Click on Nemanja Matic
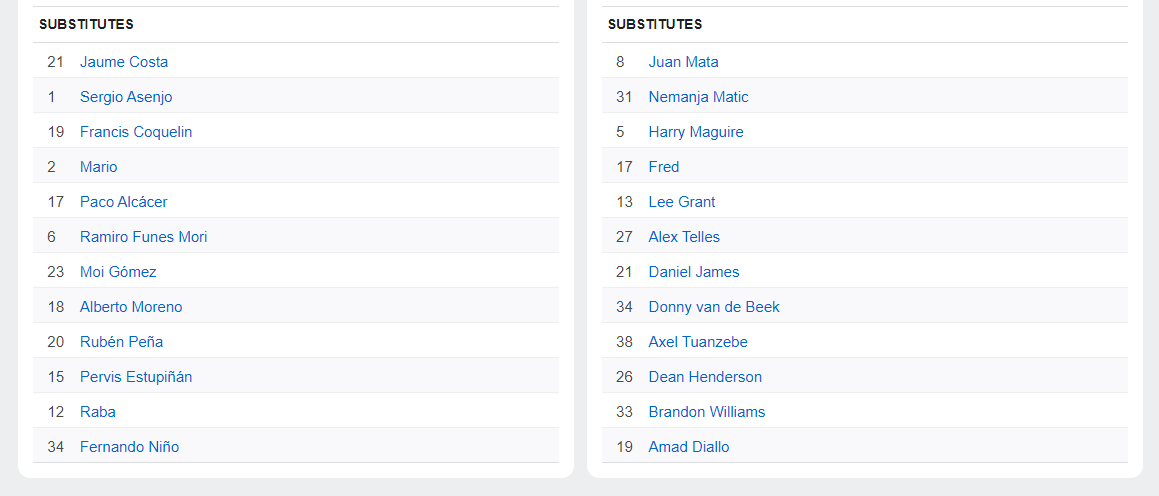 pos(698,97)
